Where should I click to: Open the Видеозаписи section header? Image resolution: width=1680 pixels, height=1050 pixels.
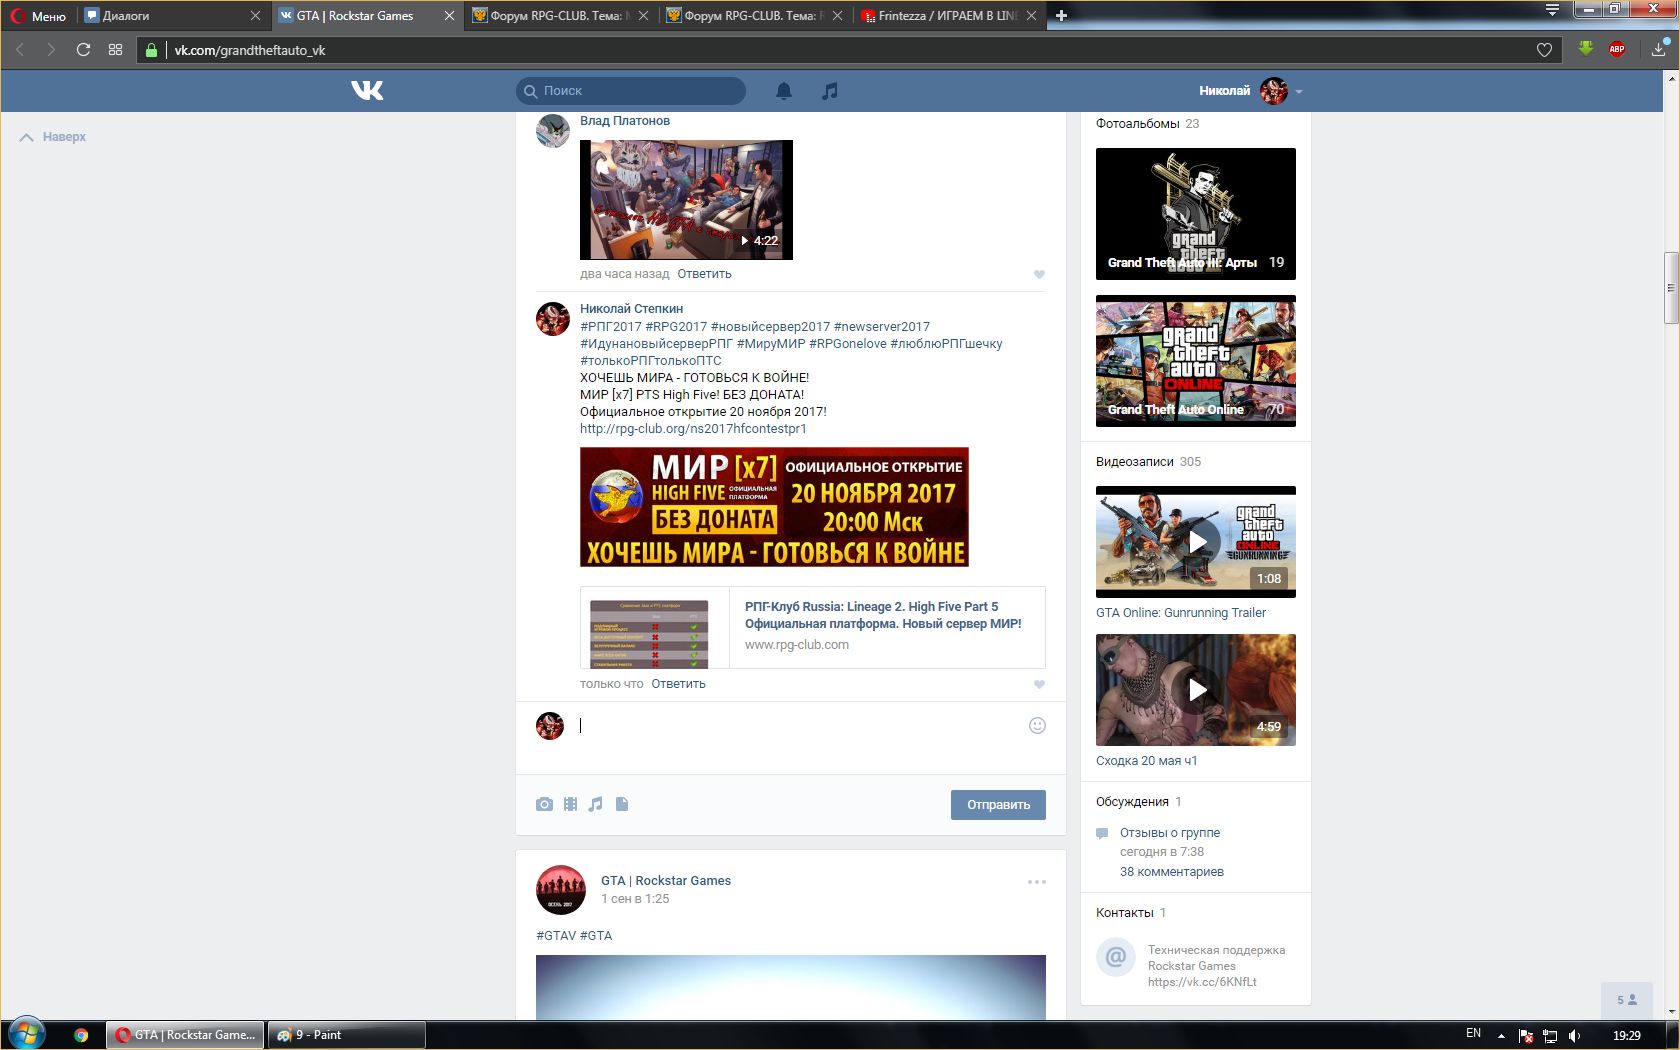pyautogui.click(x=1134, y=462)
